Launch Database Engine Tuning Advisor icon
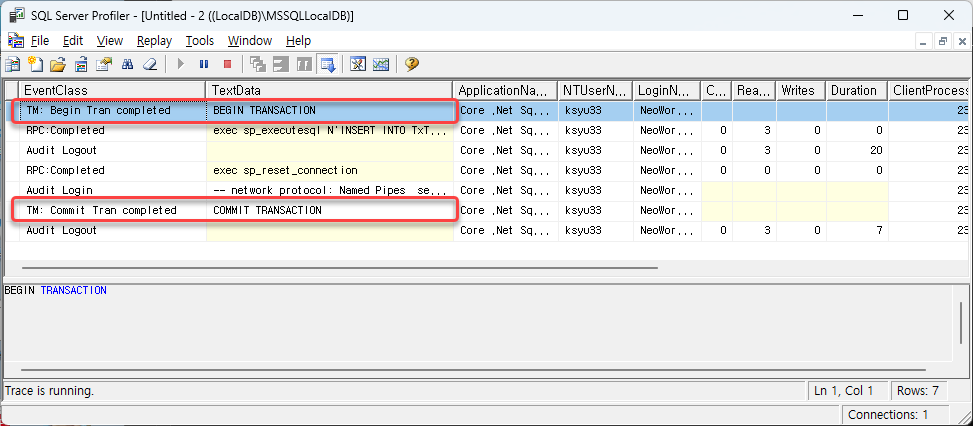 tap(358, 64)
